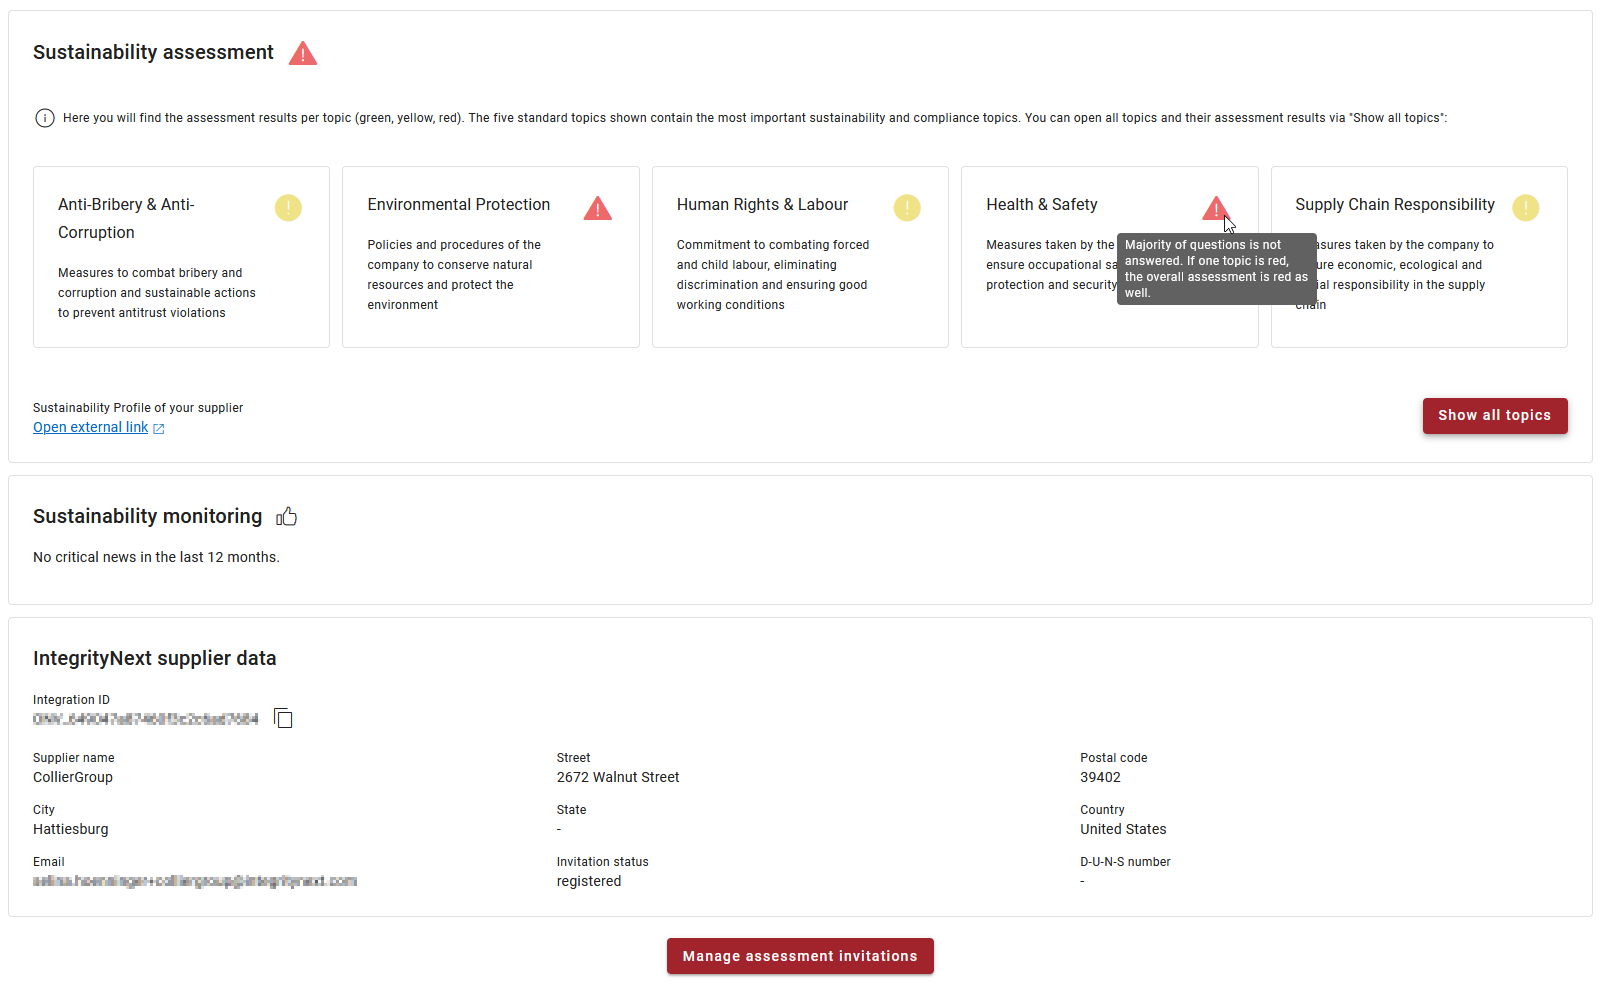This screenshot has height=986, width=1602.
Task: Select the Human Rights & Labour topic title
Action: (x=762, y=204)
